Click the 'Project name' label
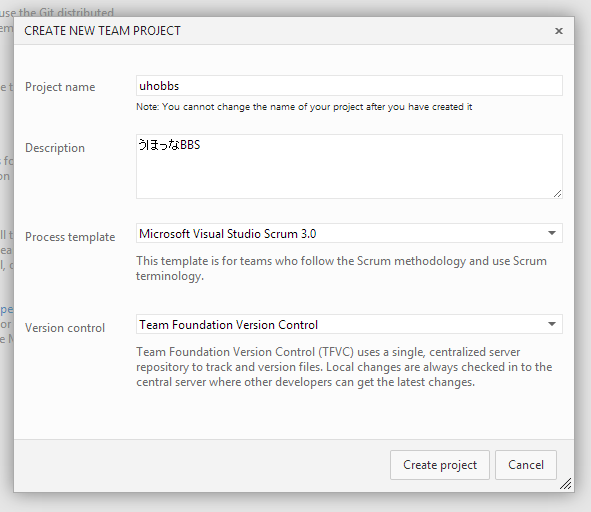591x512 pixels. point(60,87)
